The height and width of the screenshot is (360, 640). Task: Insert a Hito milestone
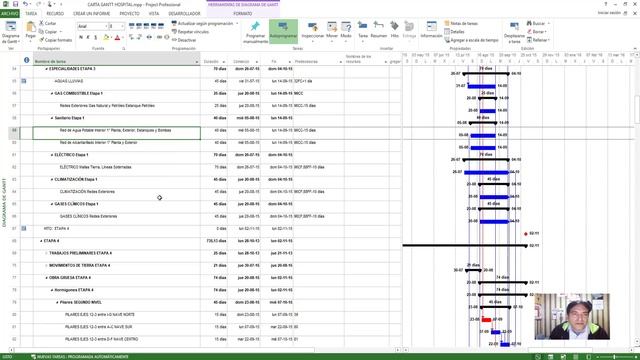click(x=394, y=30)
